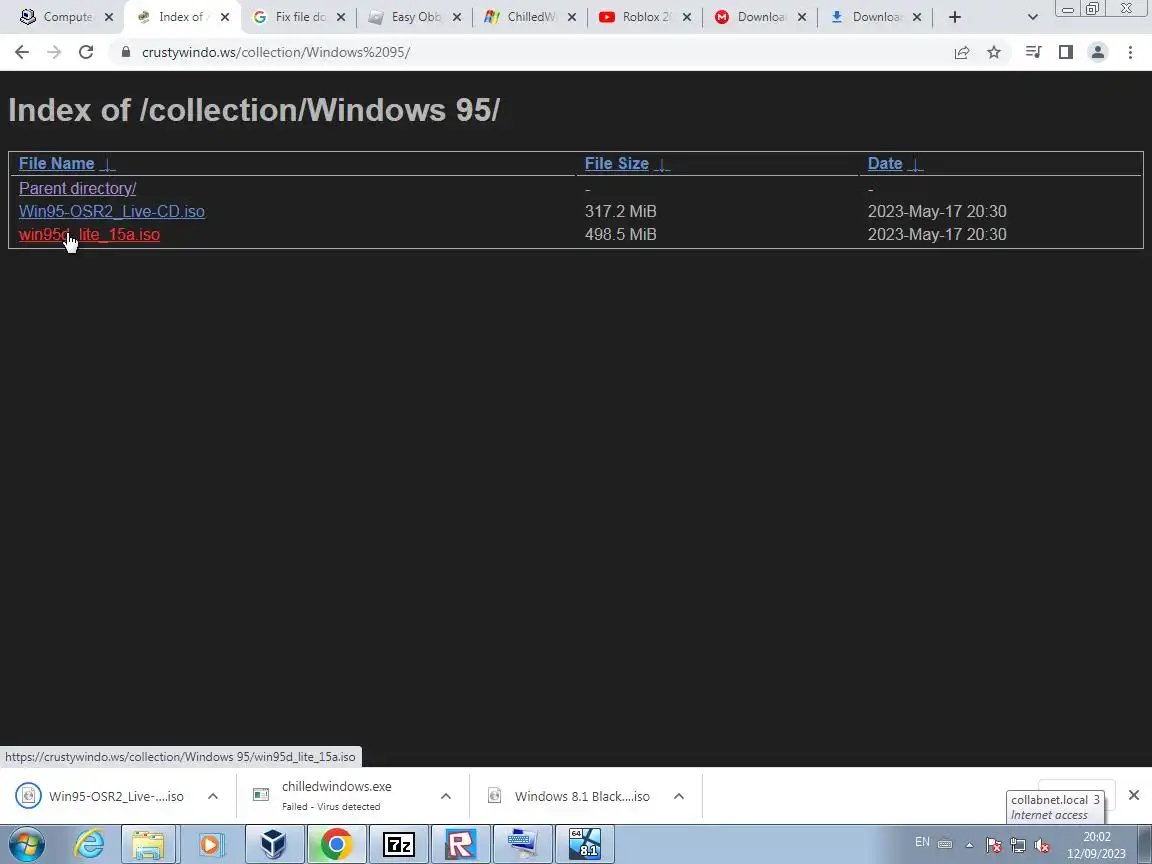Open VirtualBox from taskbar
Image resolution: width=1152 pixels, height=864 pixels.
pyautogui.click(x=273, y=844)
